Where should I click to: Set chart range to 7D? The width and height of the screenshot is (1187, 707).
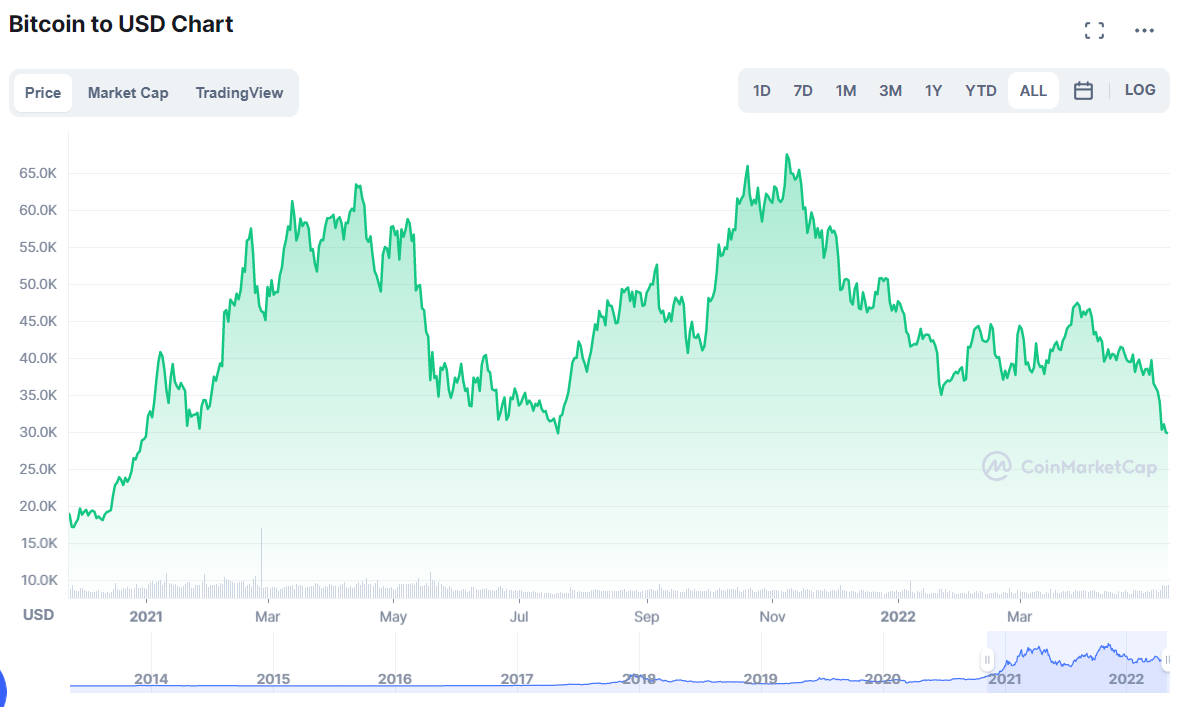point(802,91)
